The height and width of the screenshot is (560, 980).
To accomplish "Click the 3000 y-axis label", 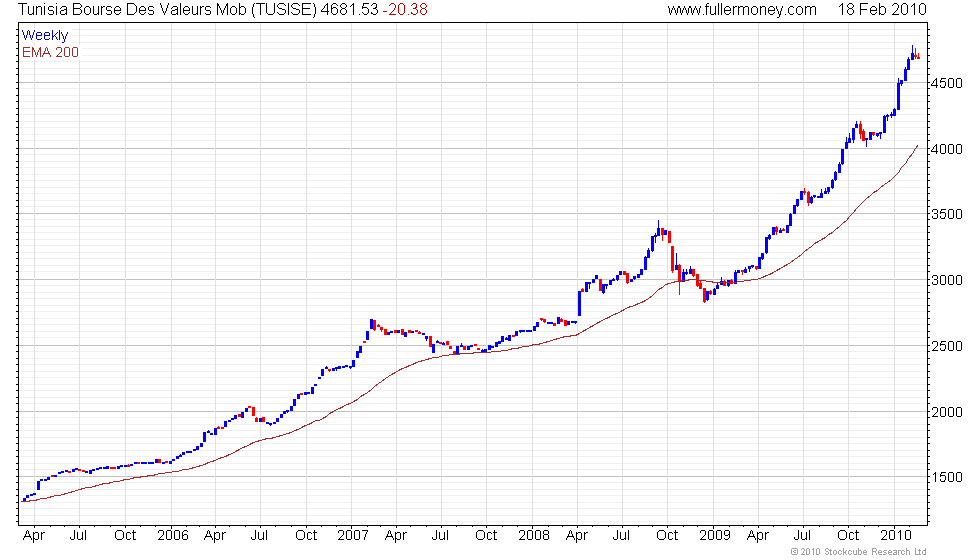I will pos(946,281).
